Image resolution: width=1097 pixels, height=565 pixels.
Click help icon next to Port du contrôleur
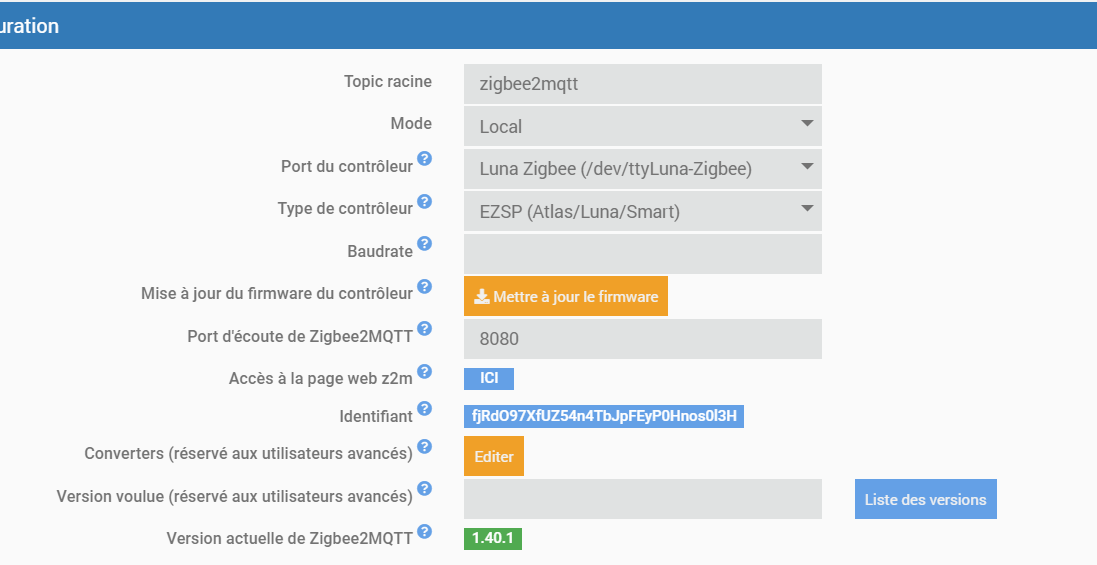pyautogui.click(x=424, y=160)
